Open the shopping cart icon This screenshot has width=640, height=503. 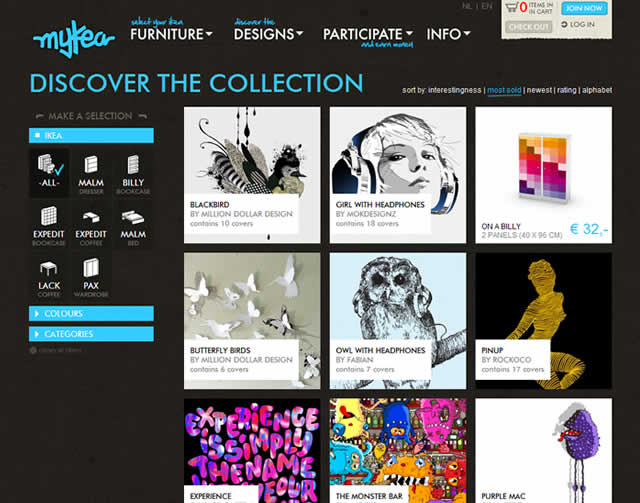[x=511, y=7]
